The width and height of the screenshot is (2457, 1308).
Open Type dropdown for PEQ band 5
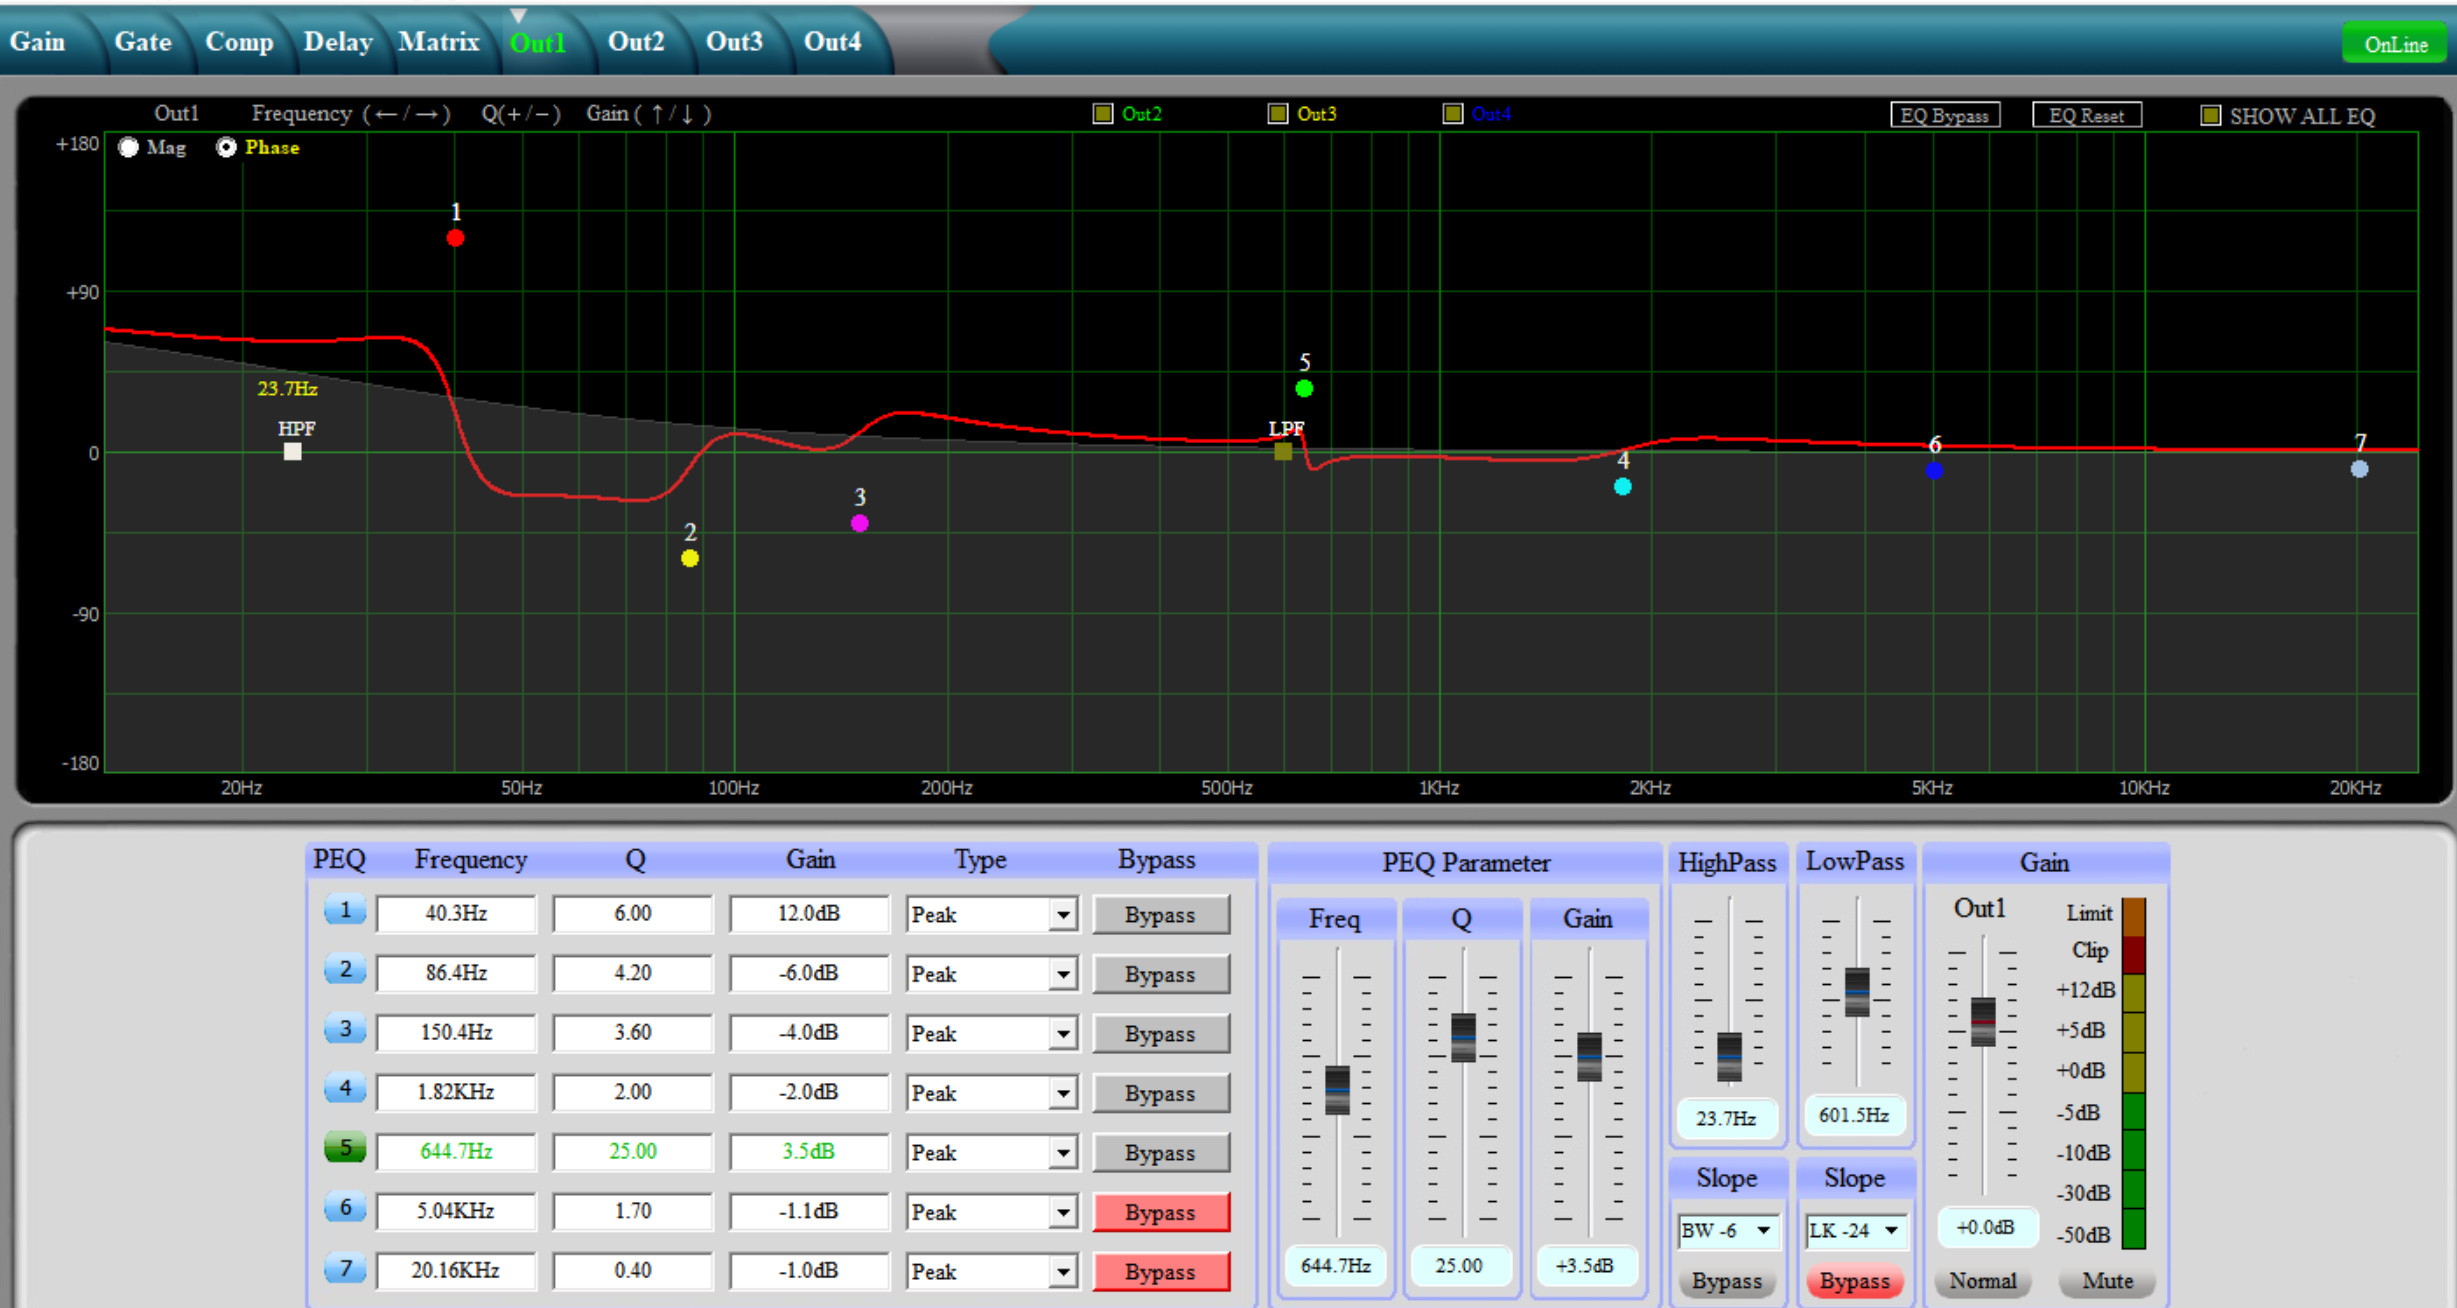(1062, 1152)
